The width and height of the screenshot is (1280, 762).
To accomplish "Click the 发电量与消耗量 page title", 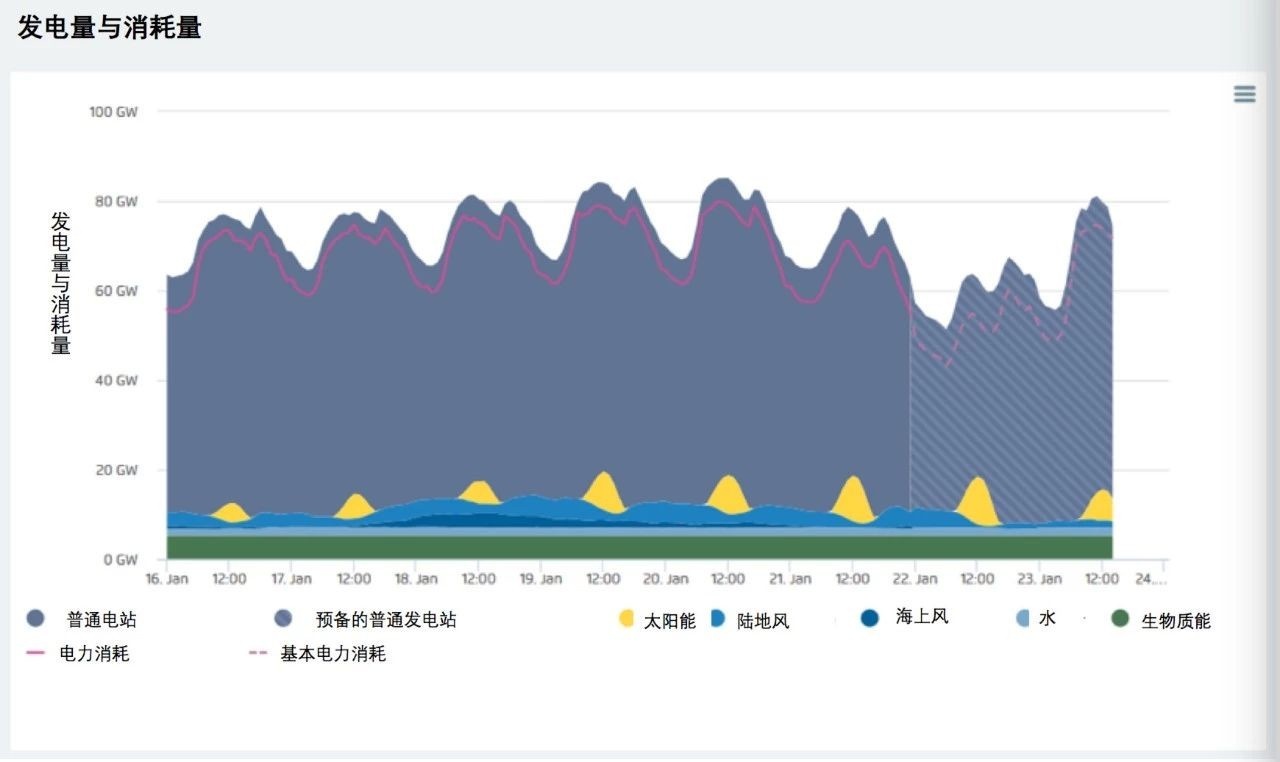I will (x=110, y=28).
